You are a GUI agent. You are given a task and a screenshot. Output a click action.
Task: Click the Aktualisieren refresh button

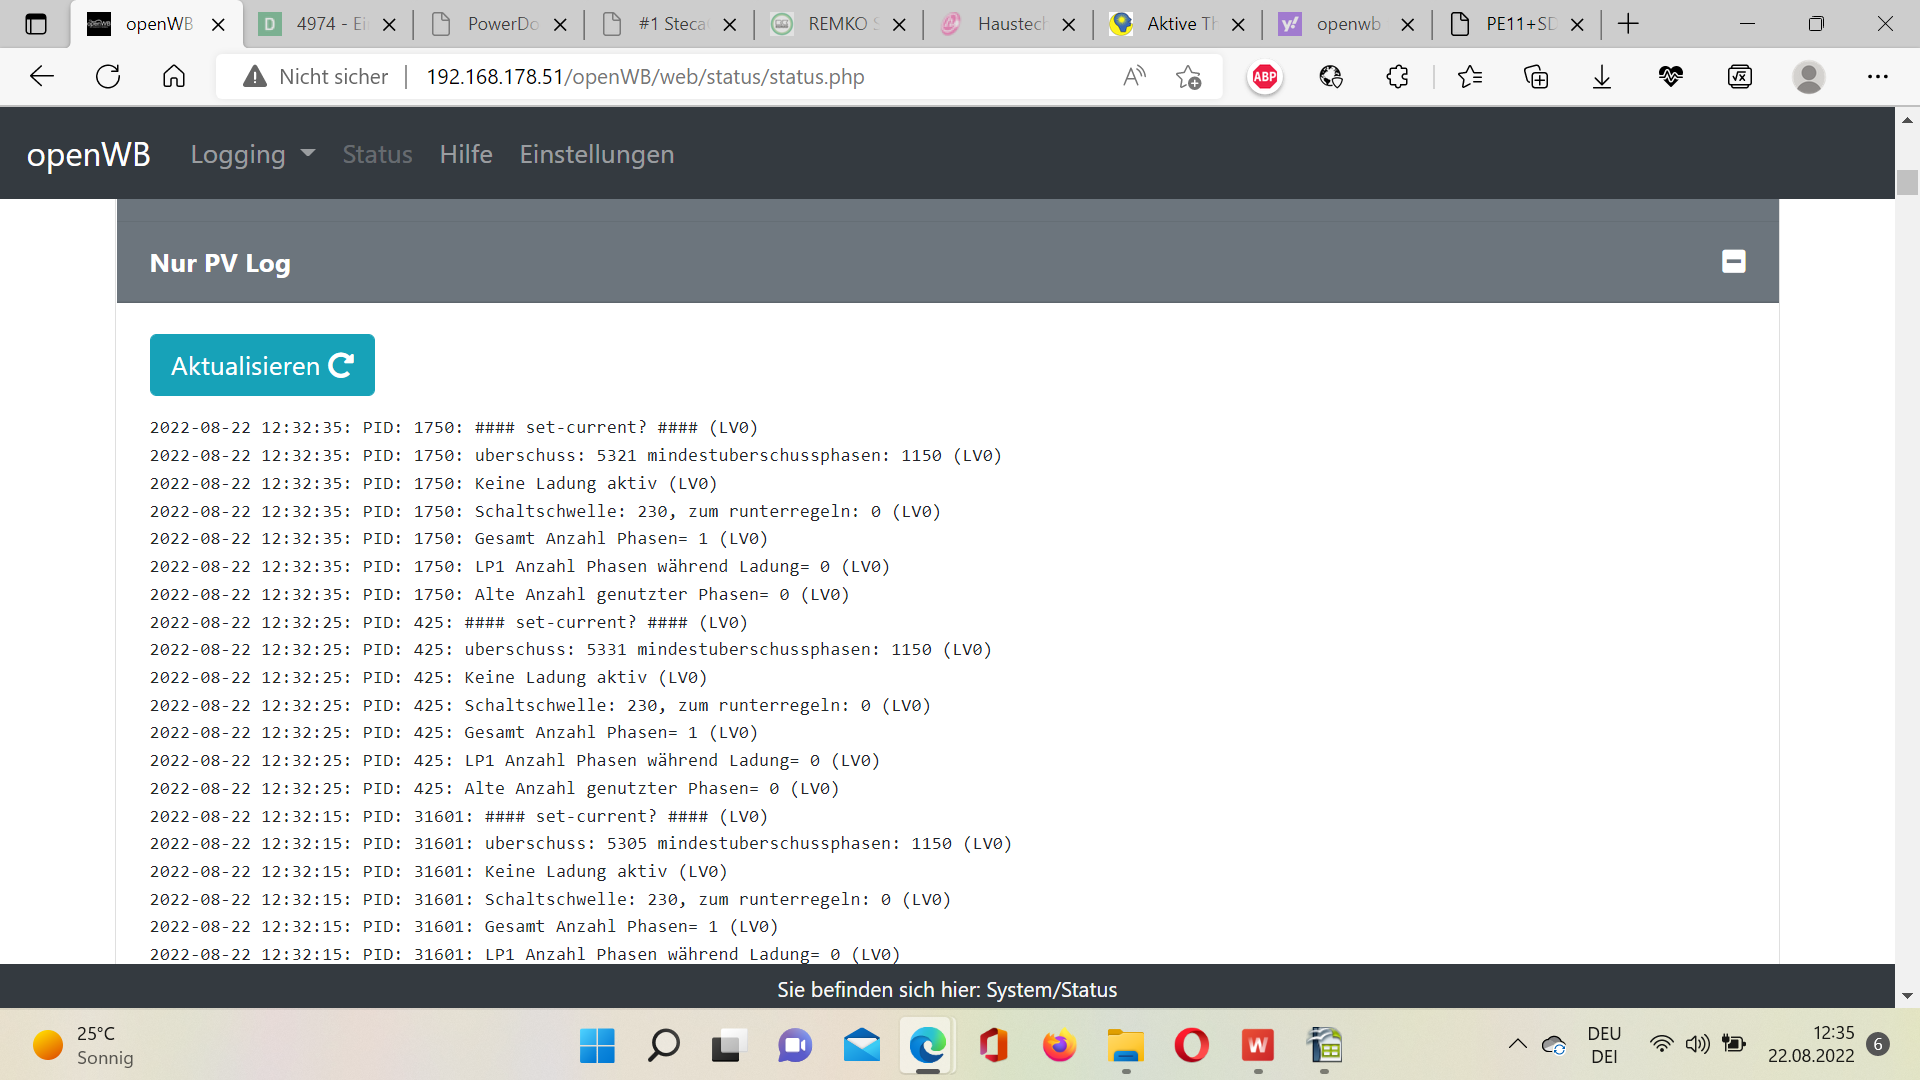click(262, 365)
